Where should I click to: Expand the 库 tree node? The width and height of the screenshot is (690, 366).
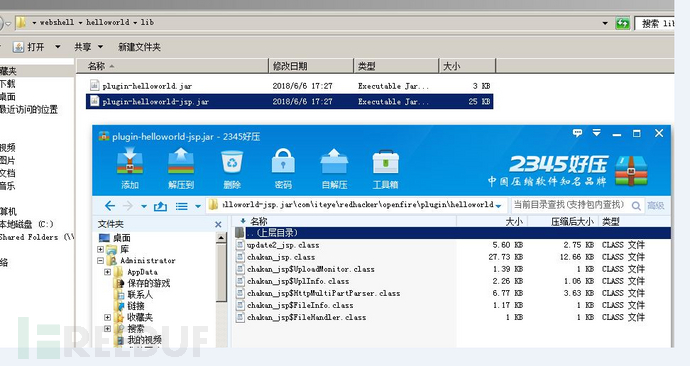[x=100, y=249]
